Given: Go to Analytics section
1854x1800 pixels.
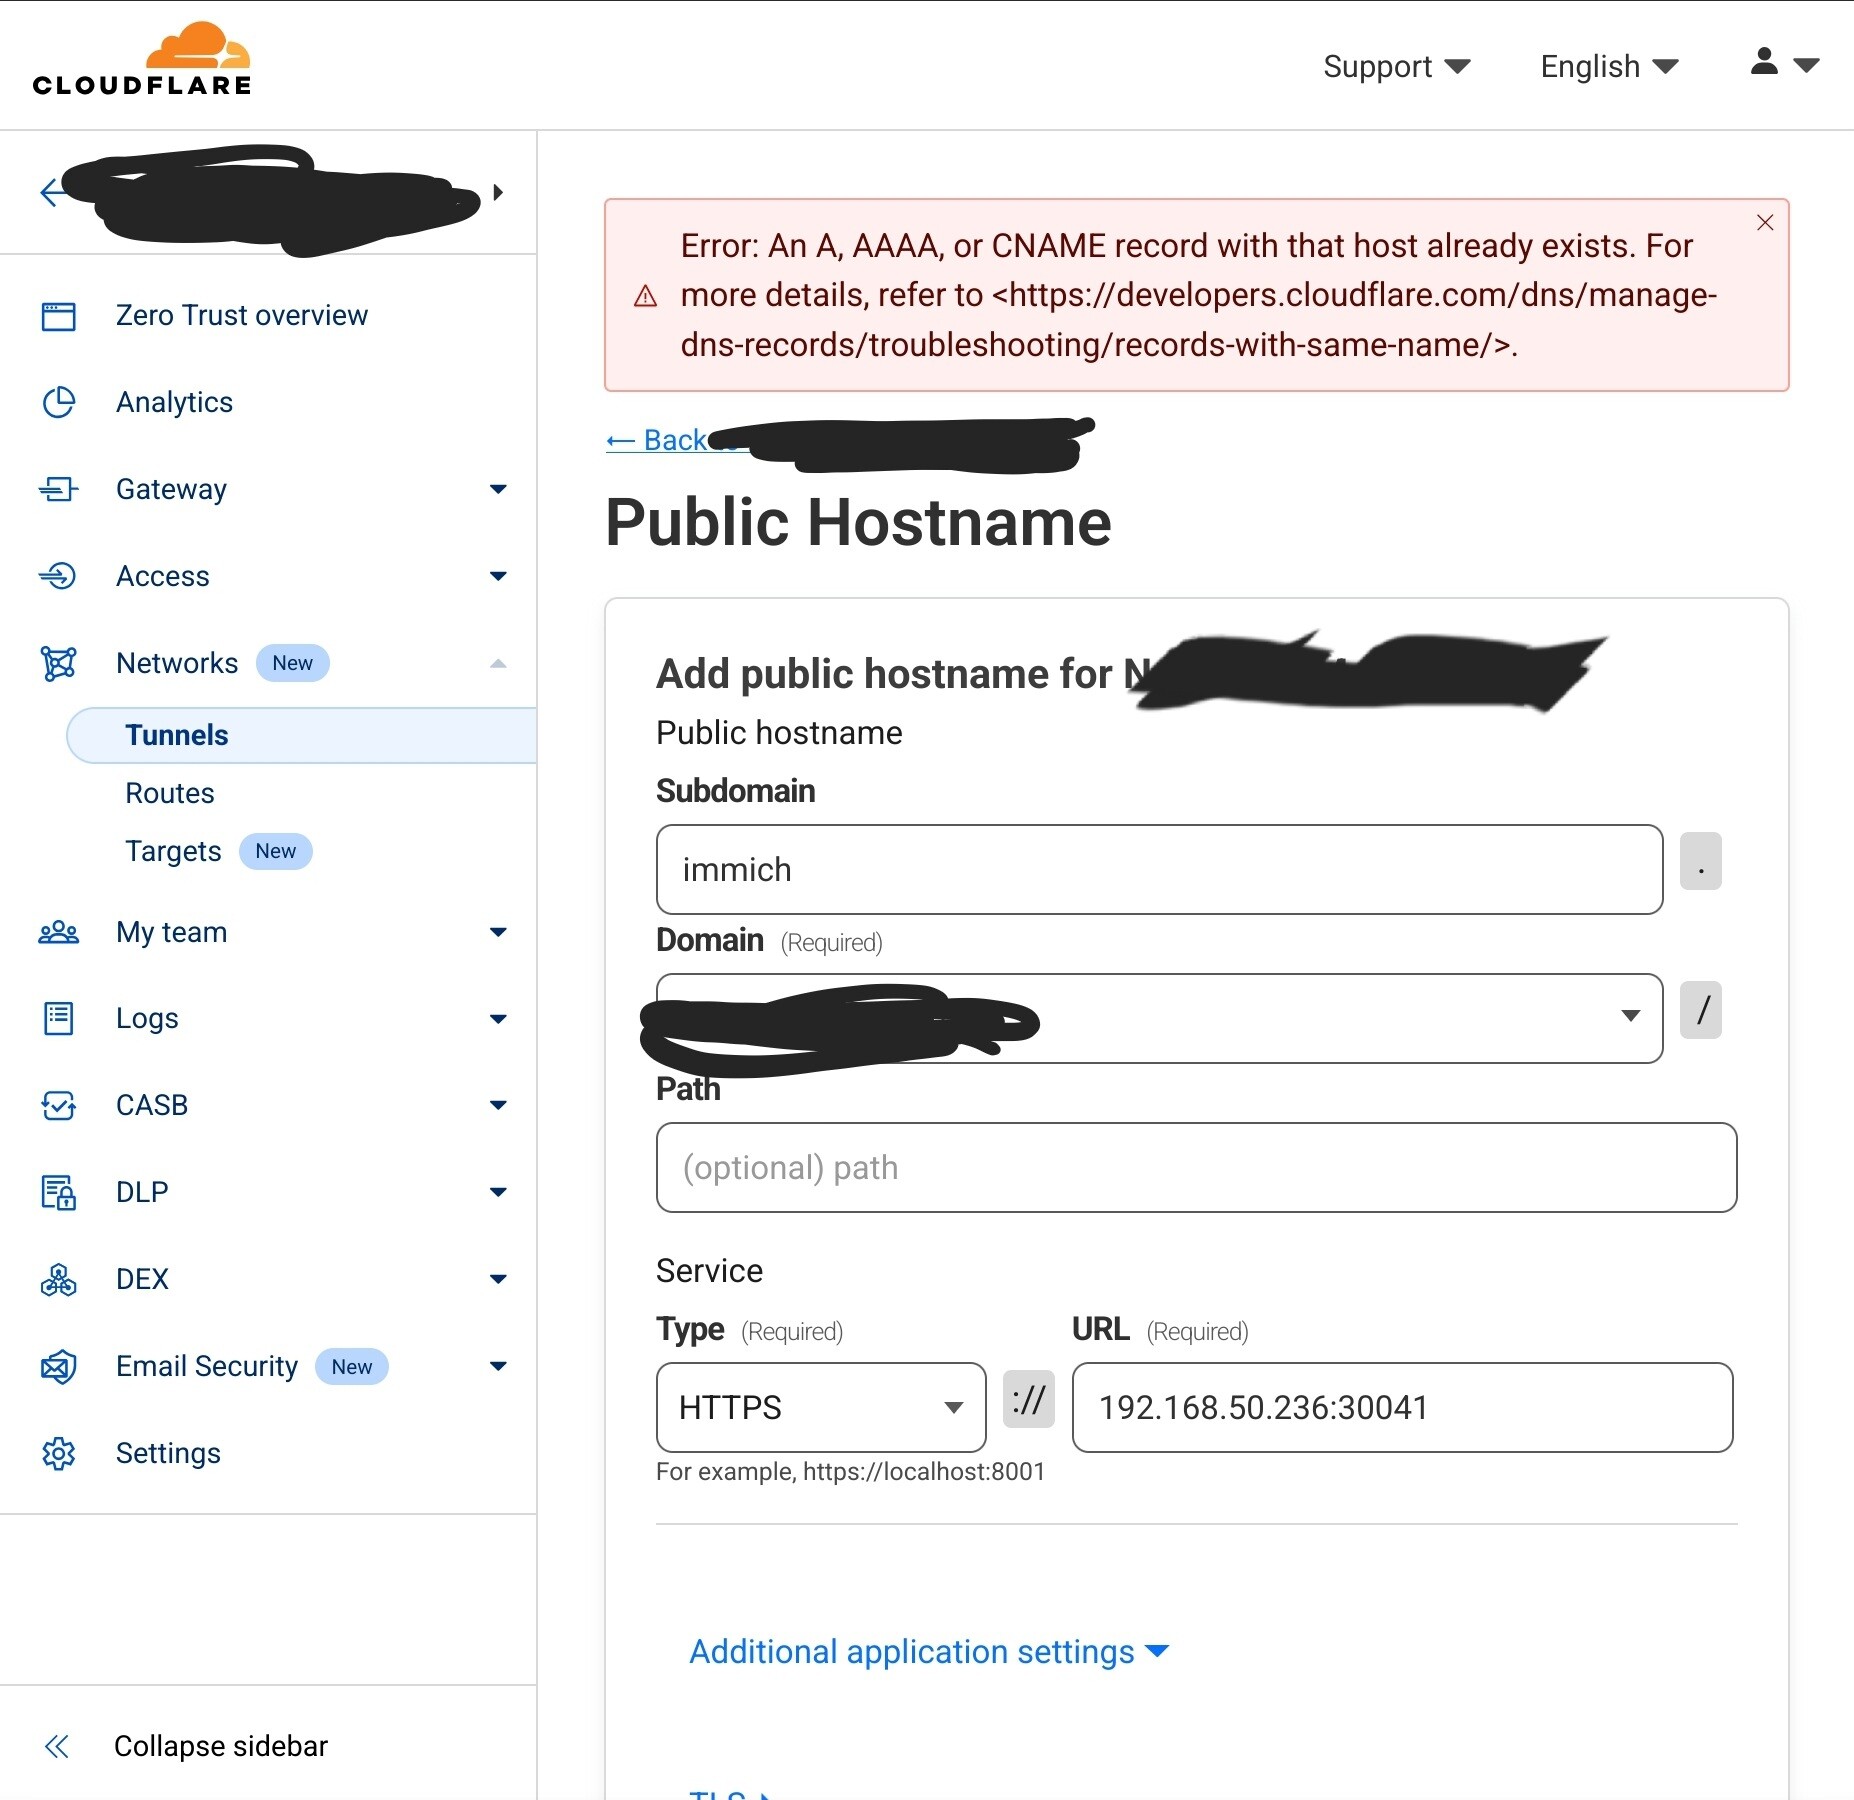Looking at the screenshot, I should click(x=174, y=402).
